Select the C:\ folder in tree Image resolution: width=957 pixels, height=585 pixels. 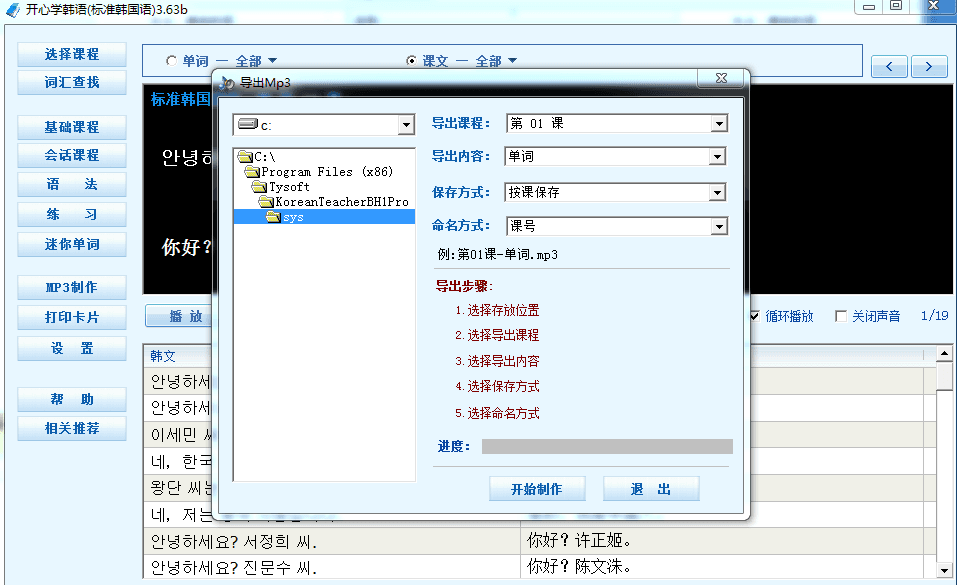point(257,157)
